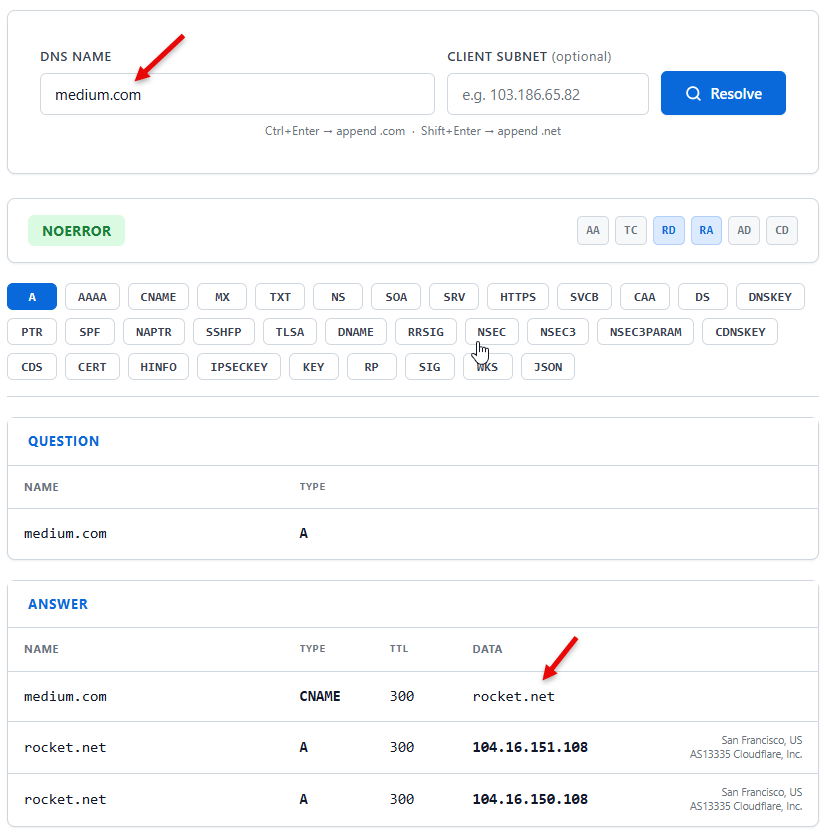Choose the HTTPS record type
This screenshot has height=836, width=826.
[518, 297]
